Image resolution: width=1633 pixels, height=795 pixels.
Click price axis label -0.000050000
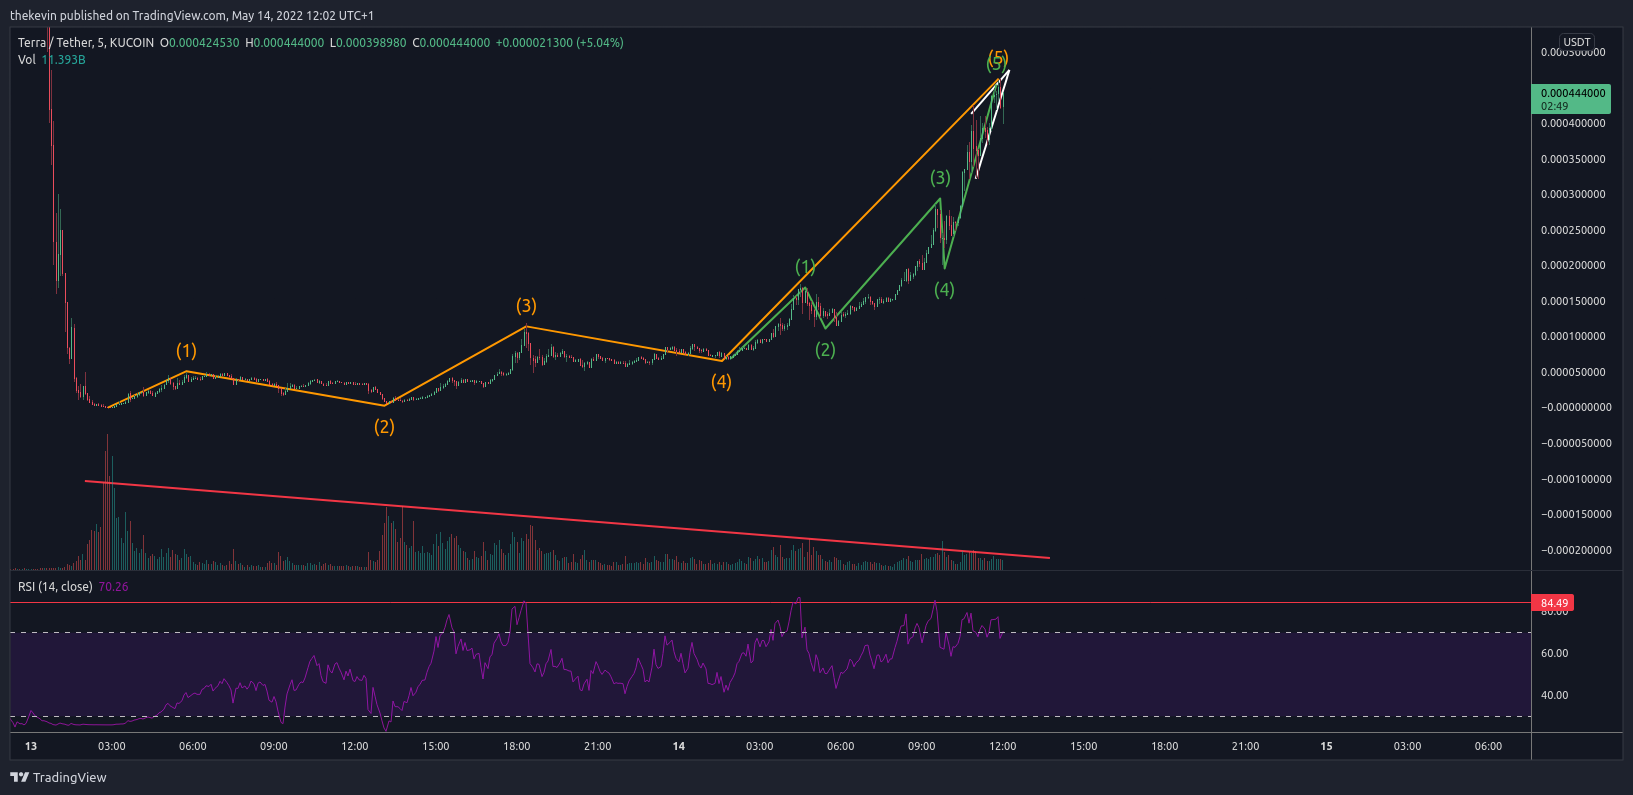1576,443
